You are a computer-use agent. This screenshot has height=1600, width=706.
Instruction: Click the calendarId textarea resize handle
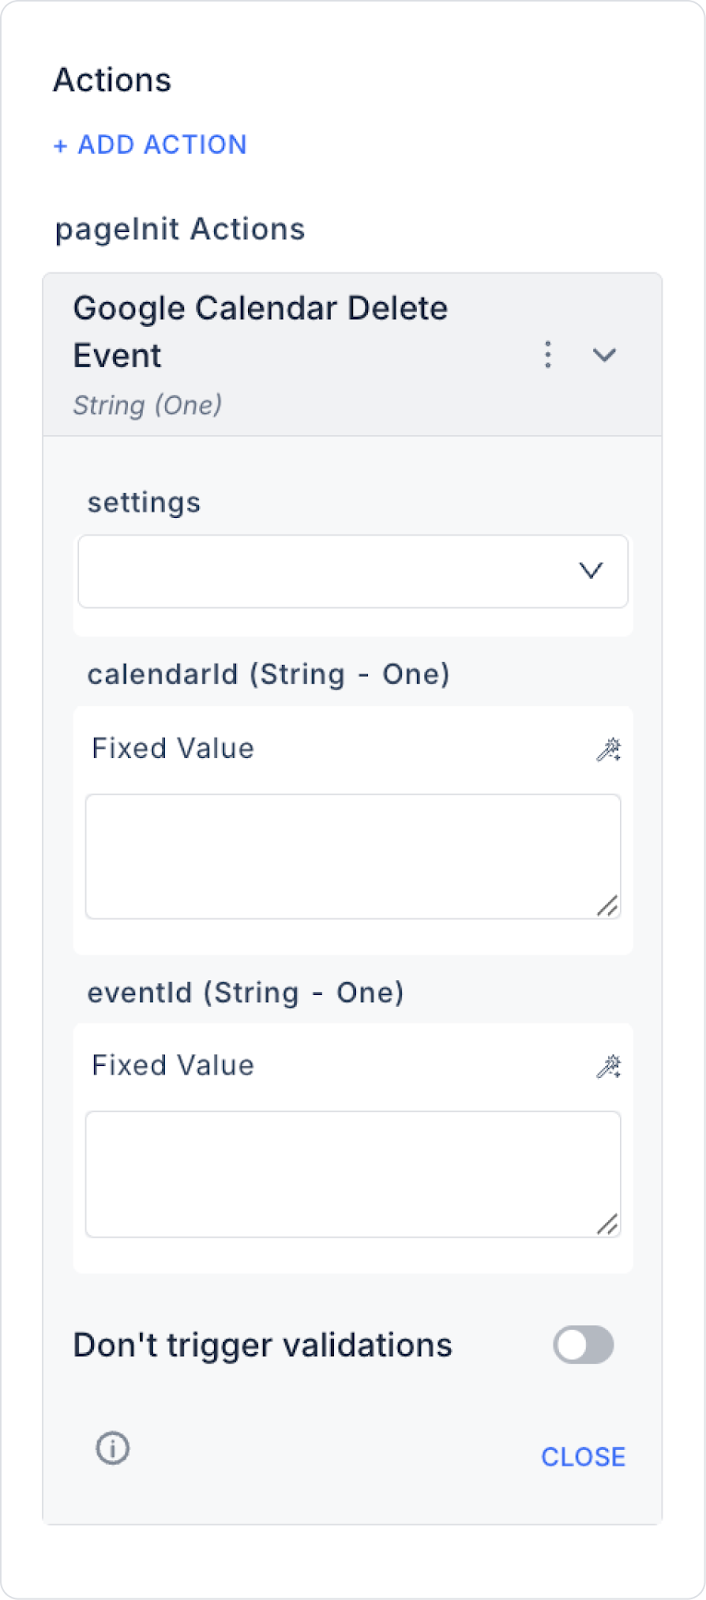pyautogui.click(x=607, y=906)
